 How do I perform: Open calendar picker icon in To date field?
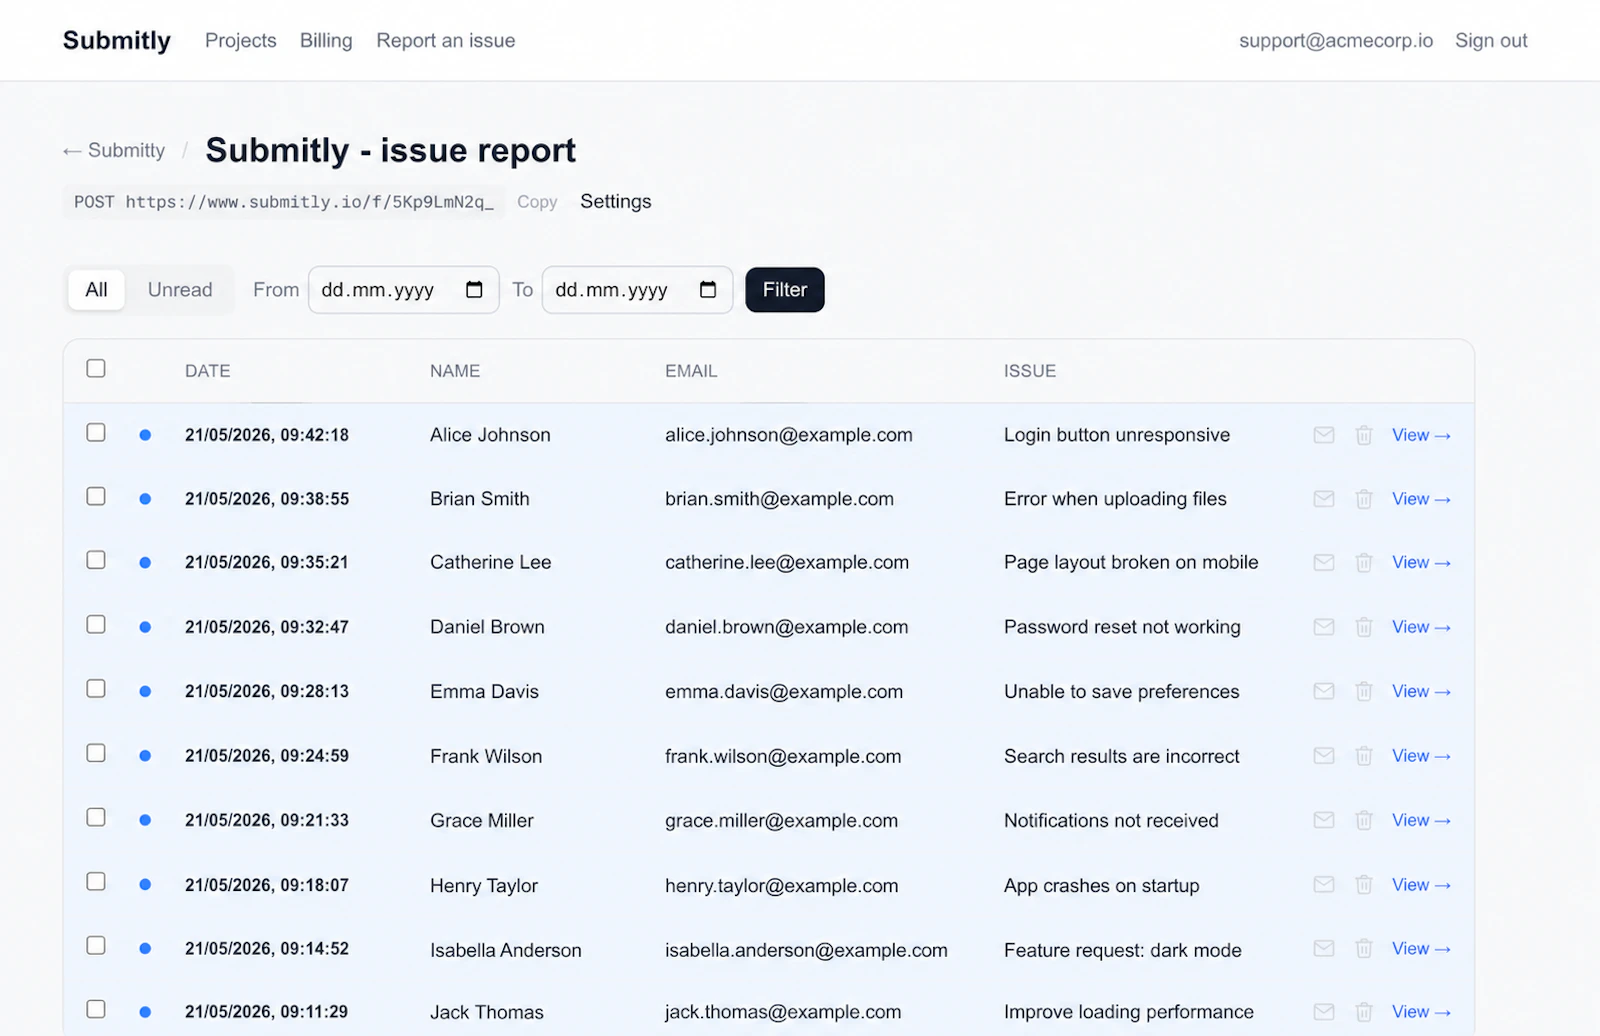[x=708, y=290]
